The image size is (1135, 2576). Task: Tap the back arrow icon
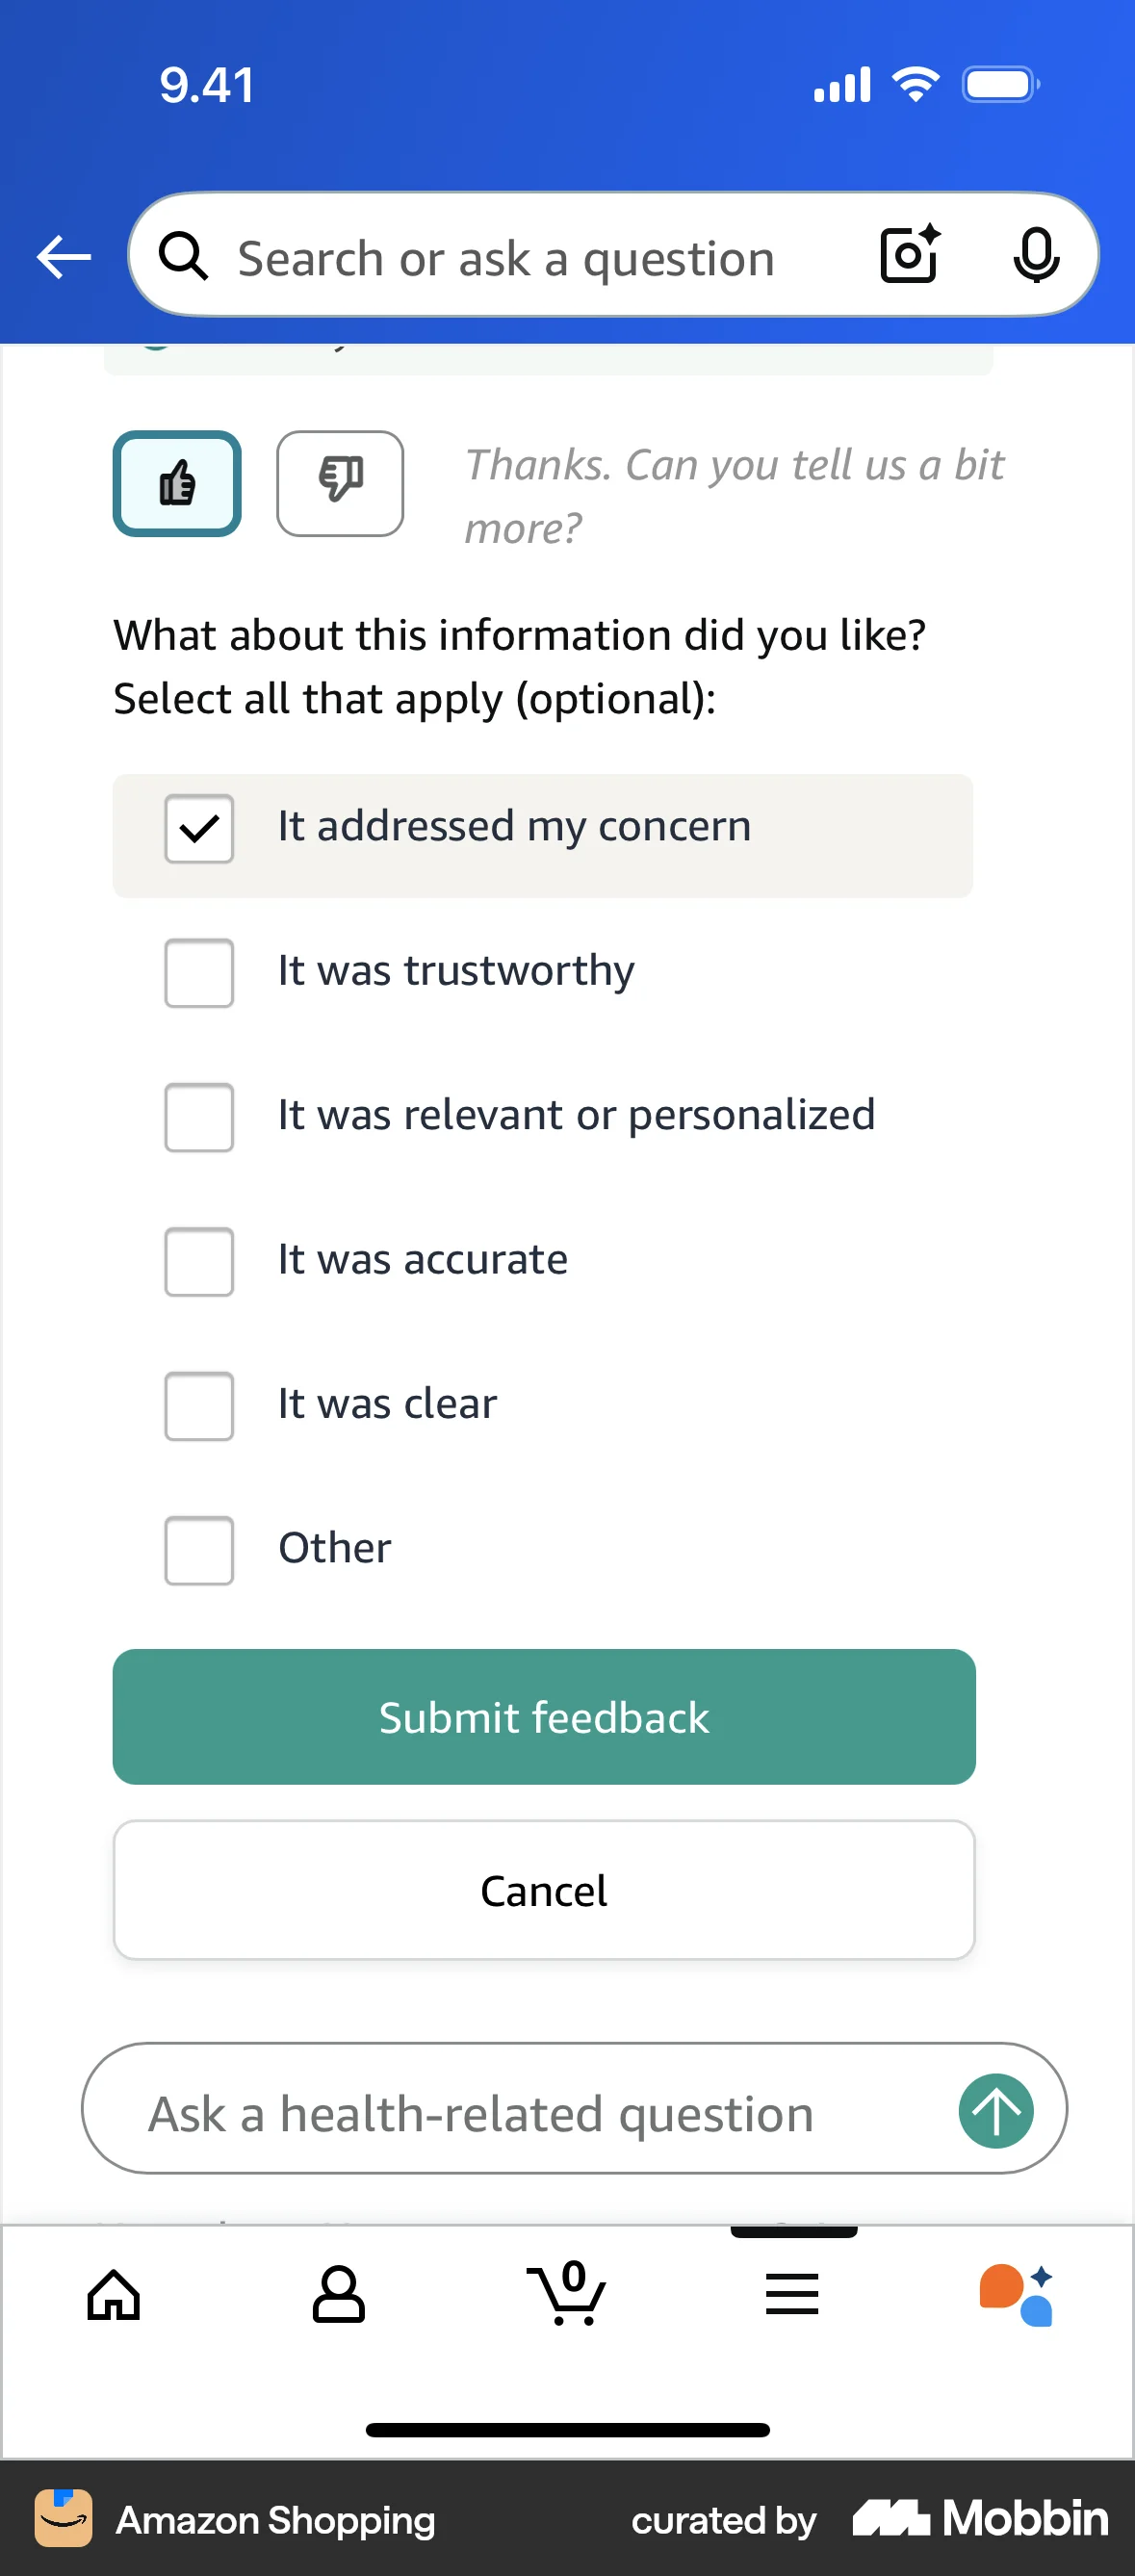63,257
